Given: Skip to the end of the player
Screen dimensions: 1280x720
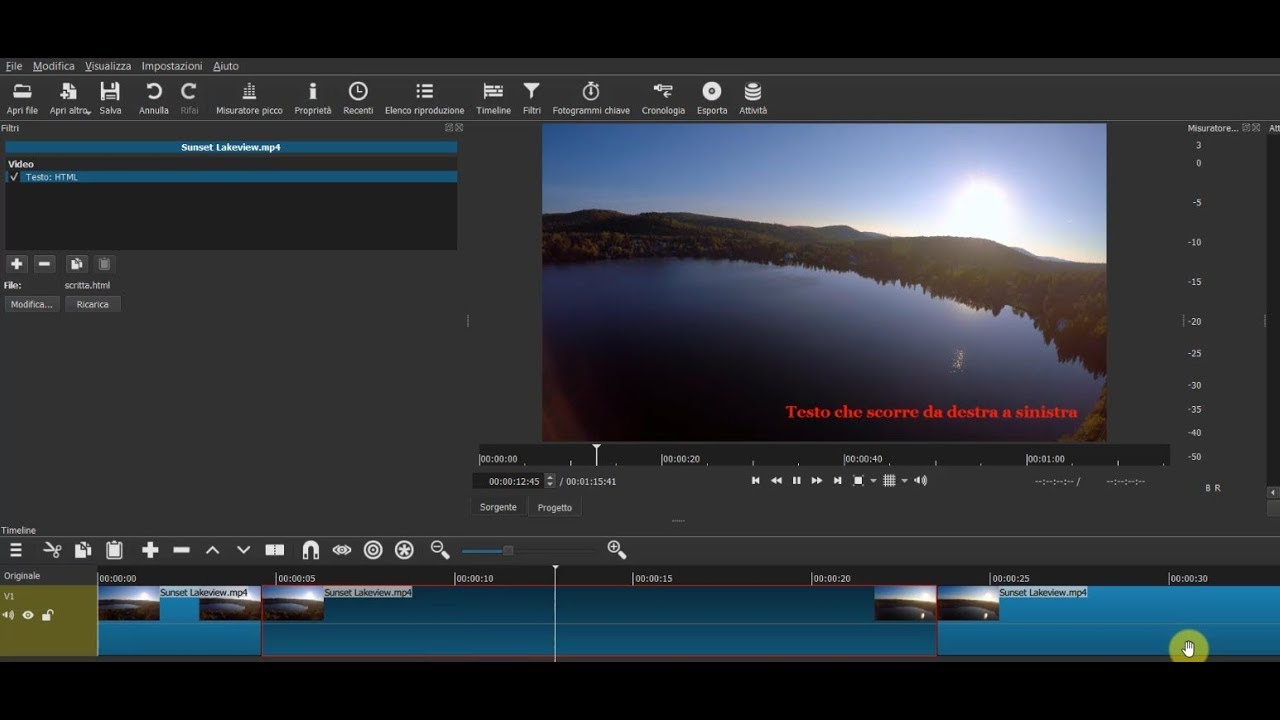Looking at the screenshot, I should [x=838, y=481].
